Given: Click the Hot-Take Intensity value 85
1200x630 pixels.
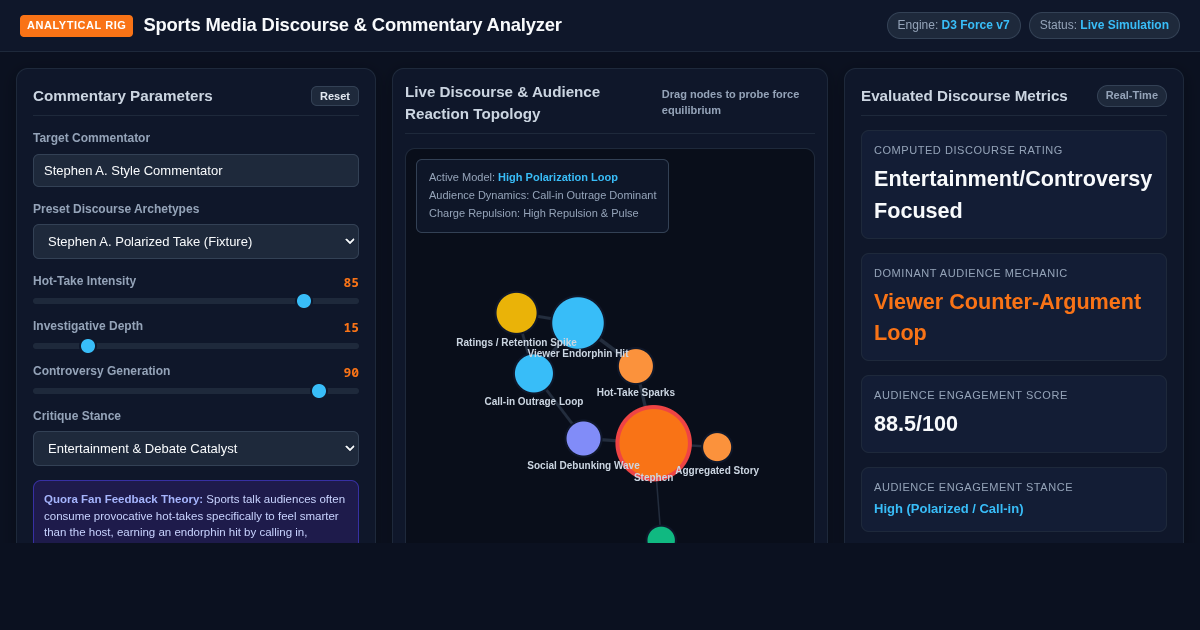Looking at the screenshot, I should 351,283.
